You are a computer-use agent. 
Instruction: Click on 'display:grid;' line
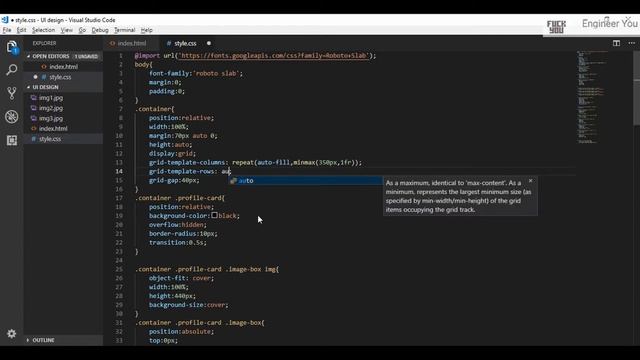172,153
